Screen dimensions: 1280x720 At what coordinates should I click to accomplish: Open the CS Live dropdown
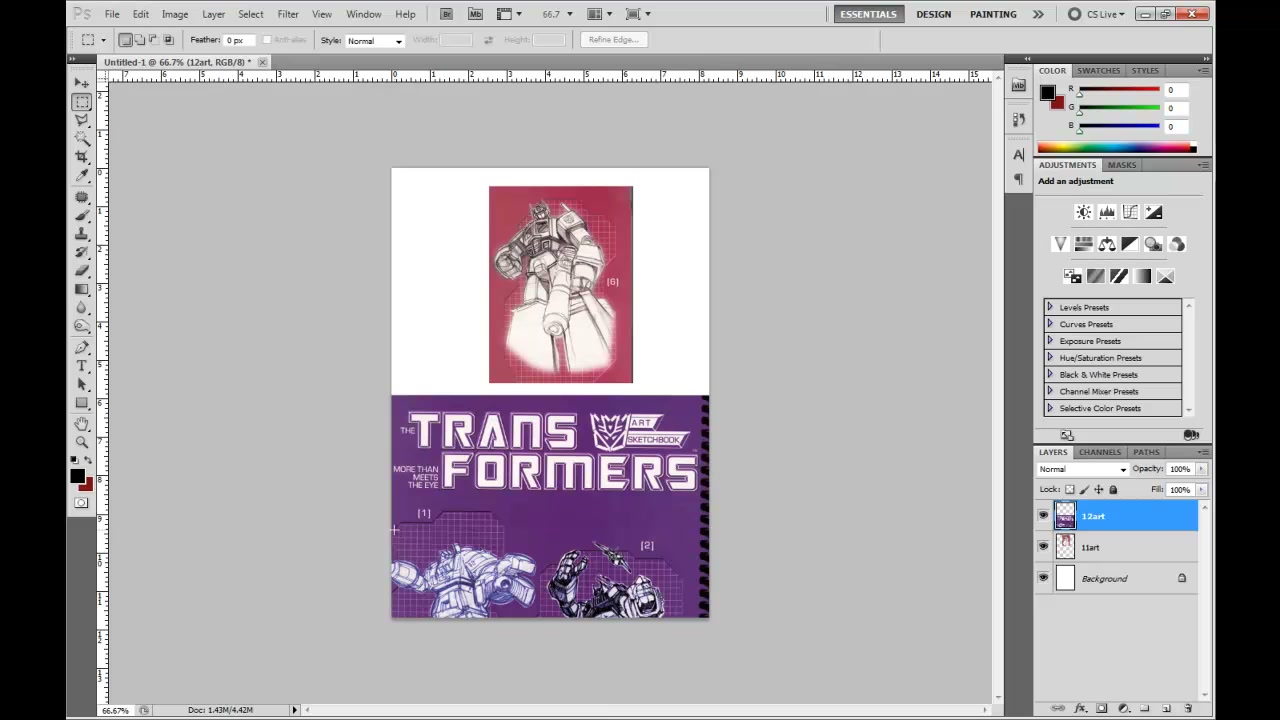[1097, 14]
